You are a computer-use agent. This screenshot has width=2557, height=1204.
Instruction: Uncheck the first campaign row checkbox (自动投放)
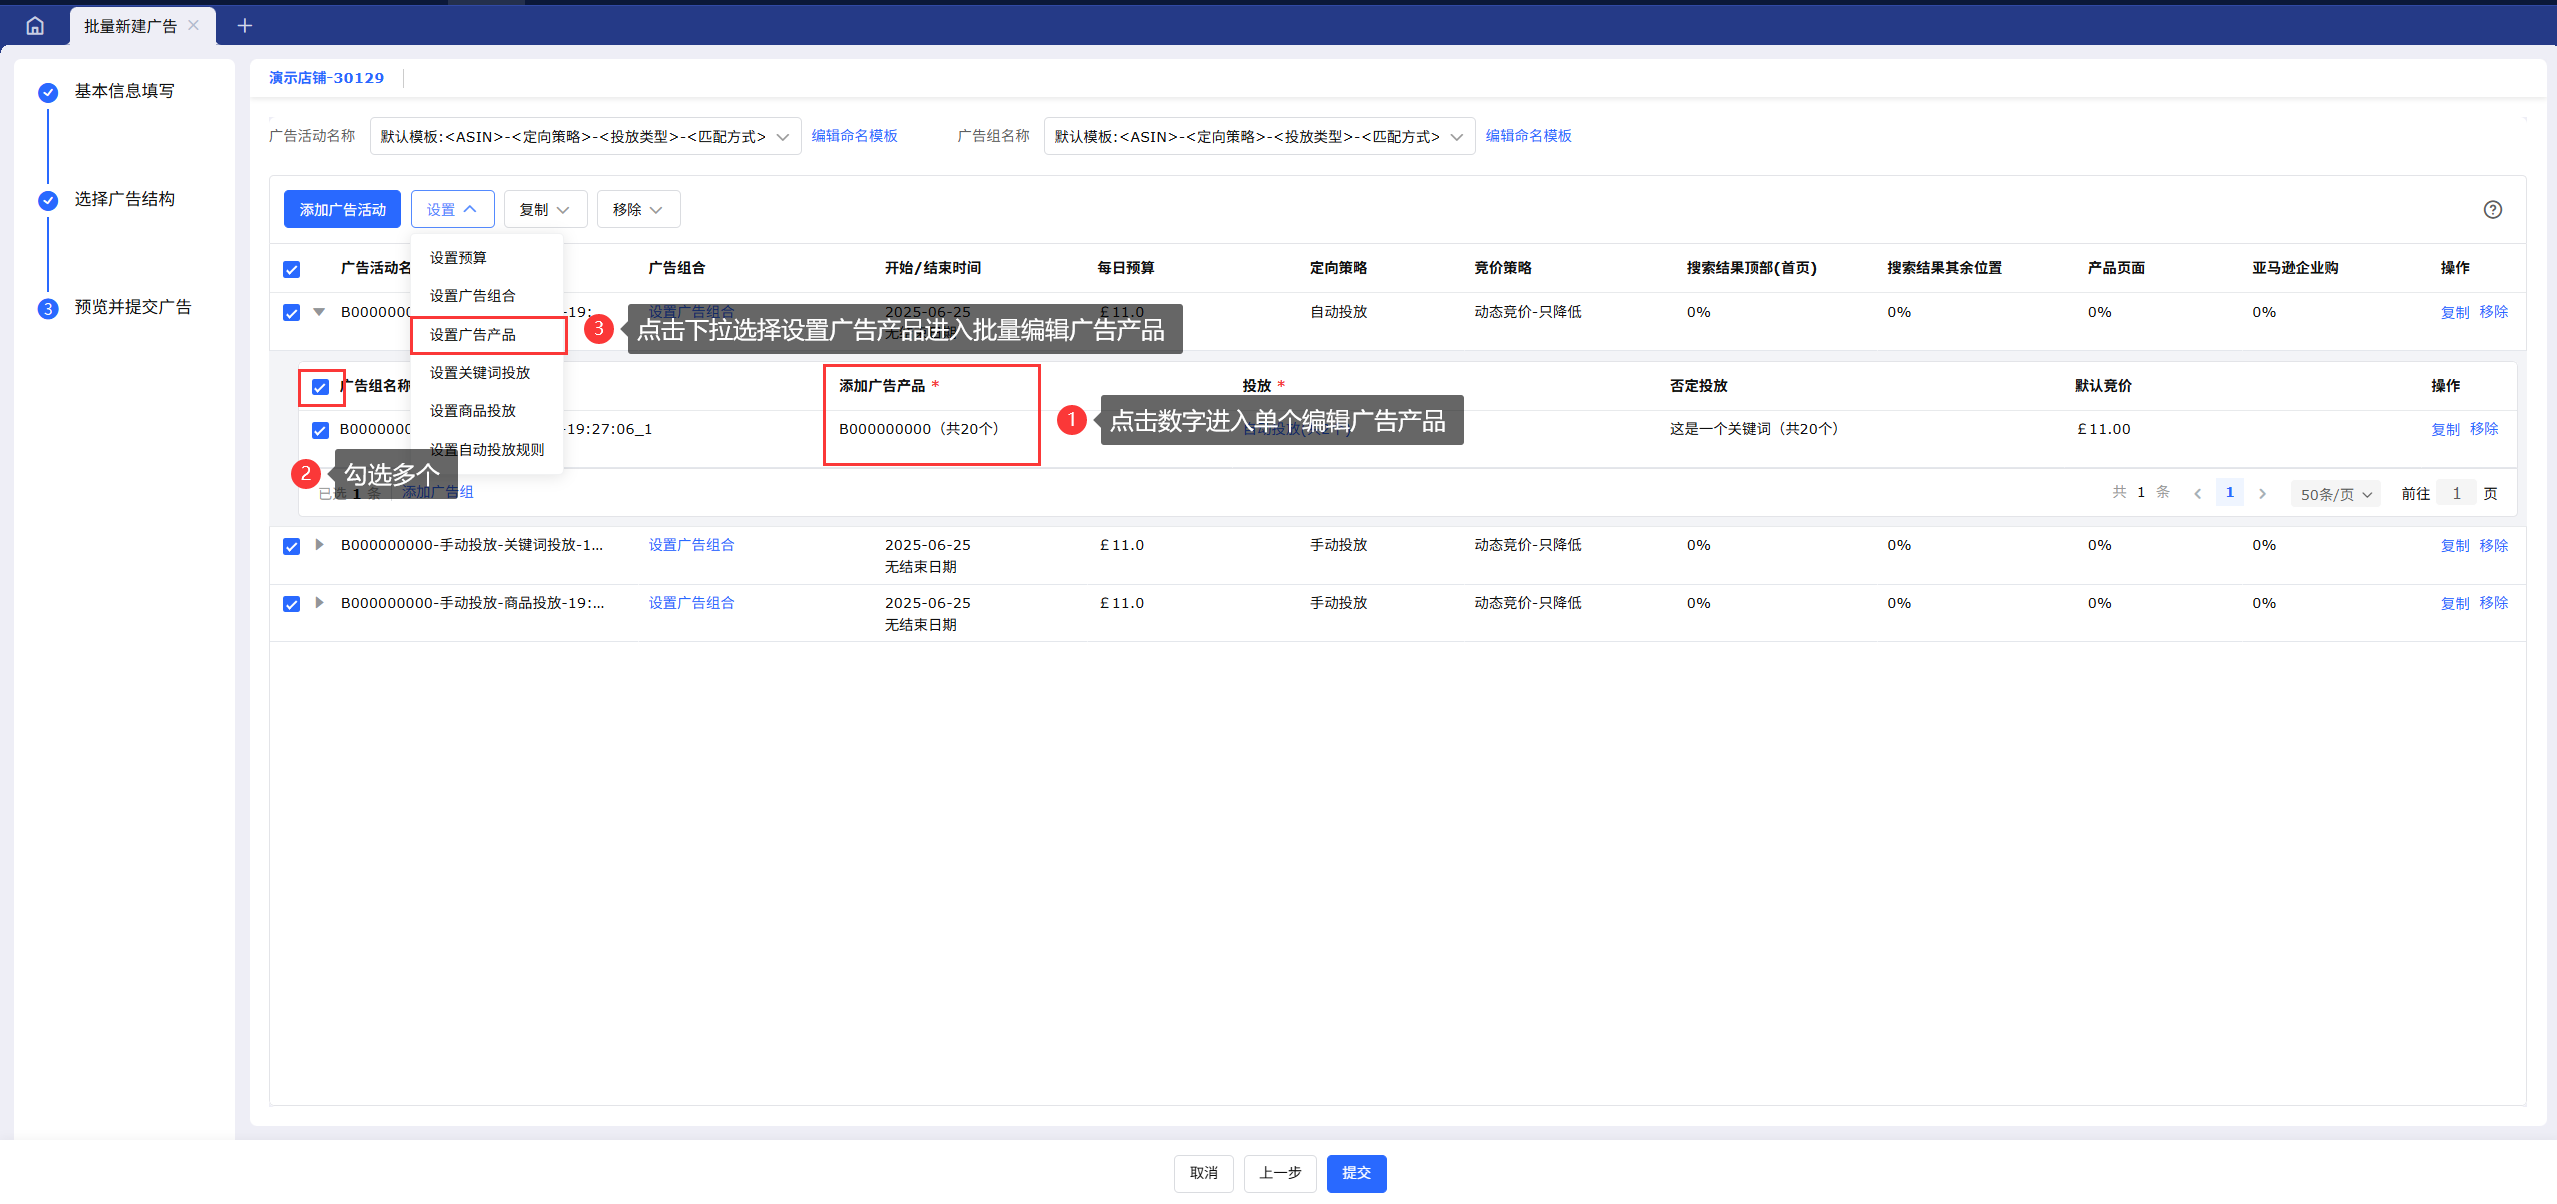tap(292, 313)
